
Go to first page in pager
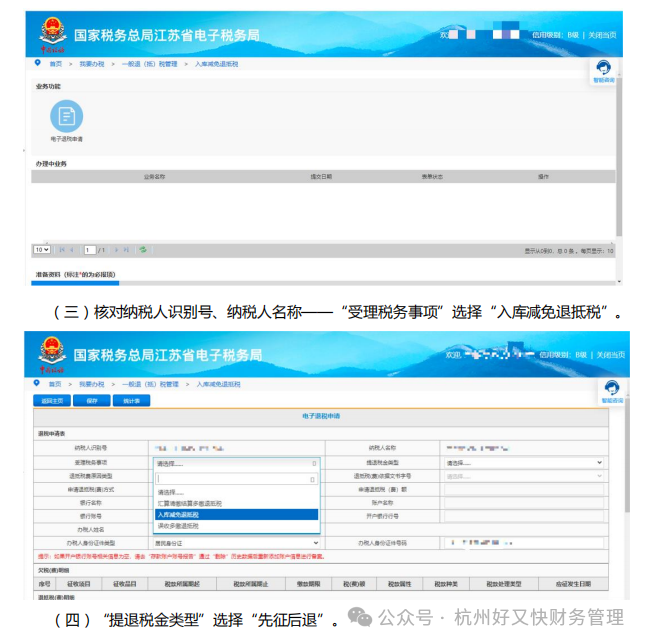[x=62, y=250]
